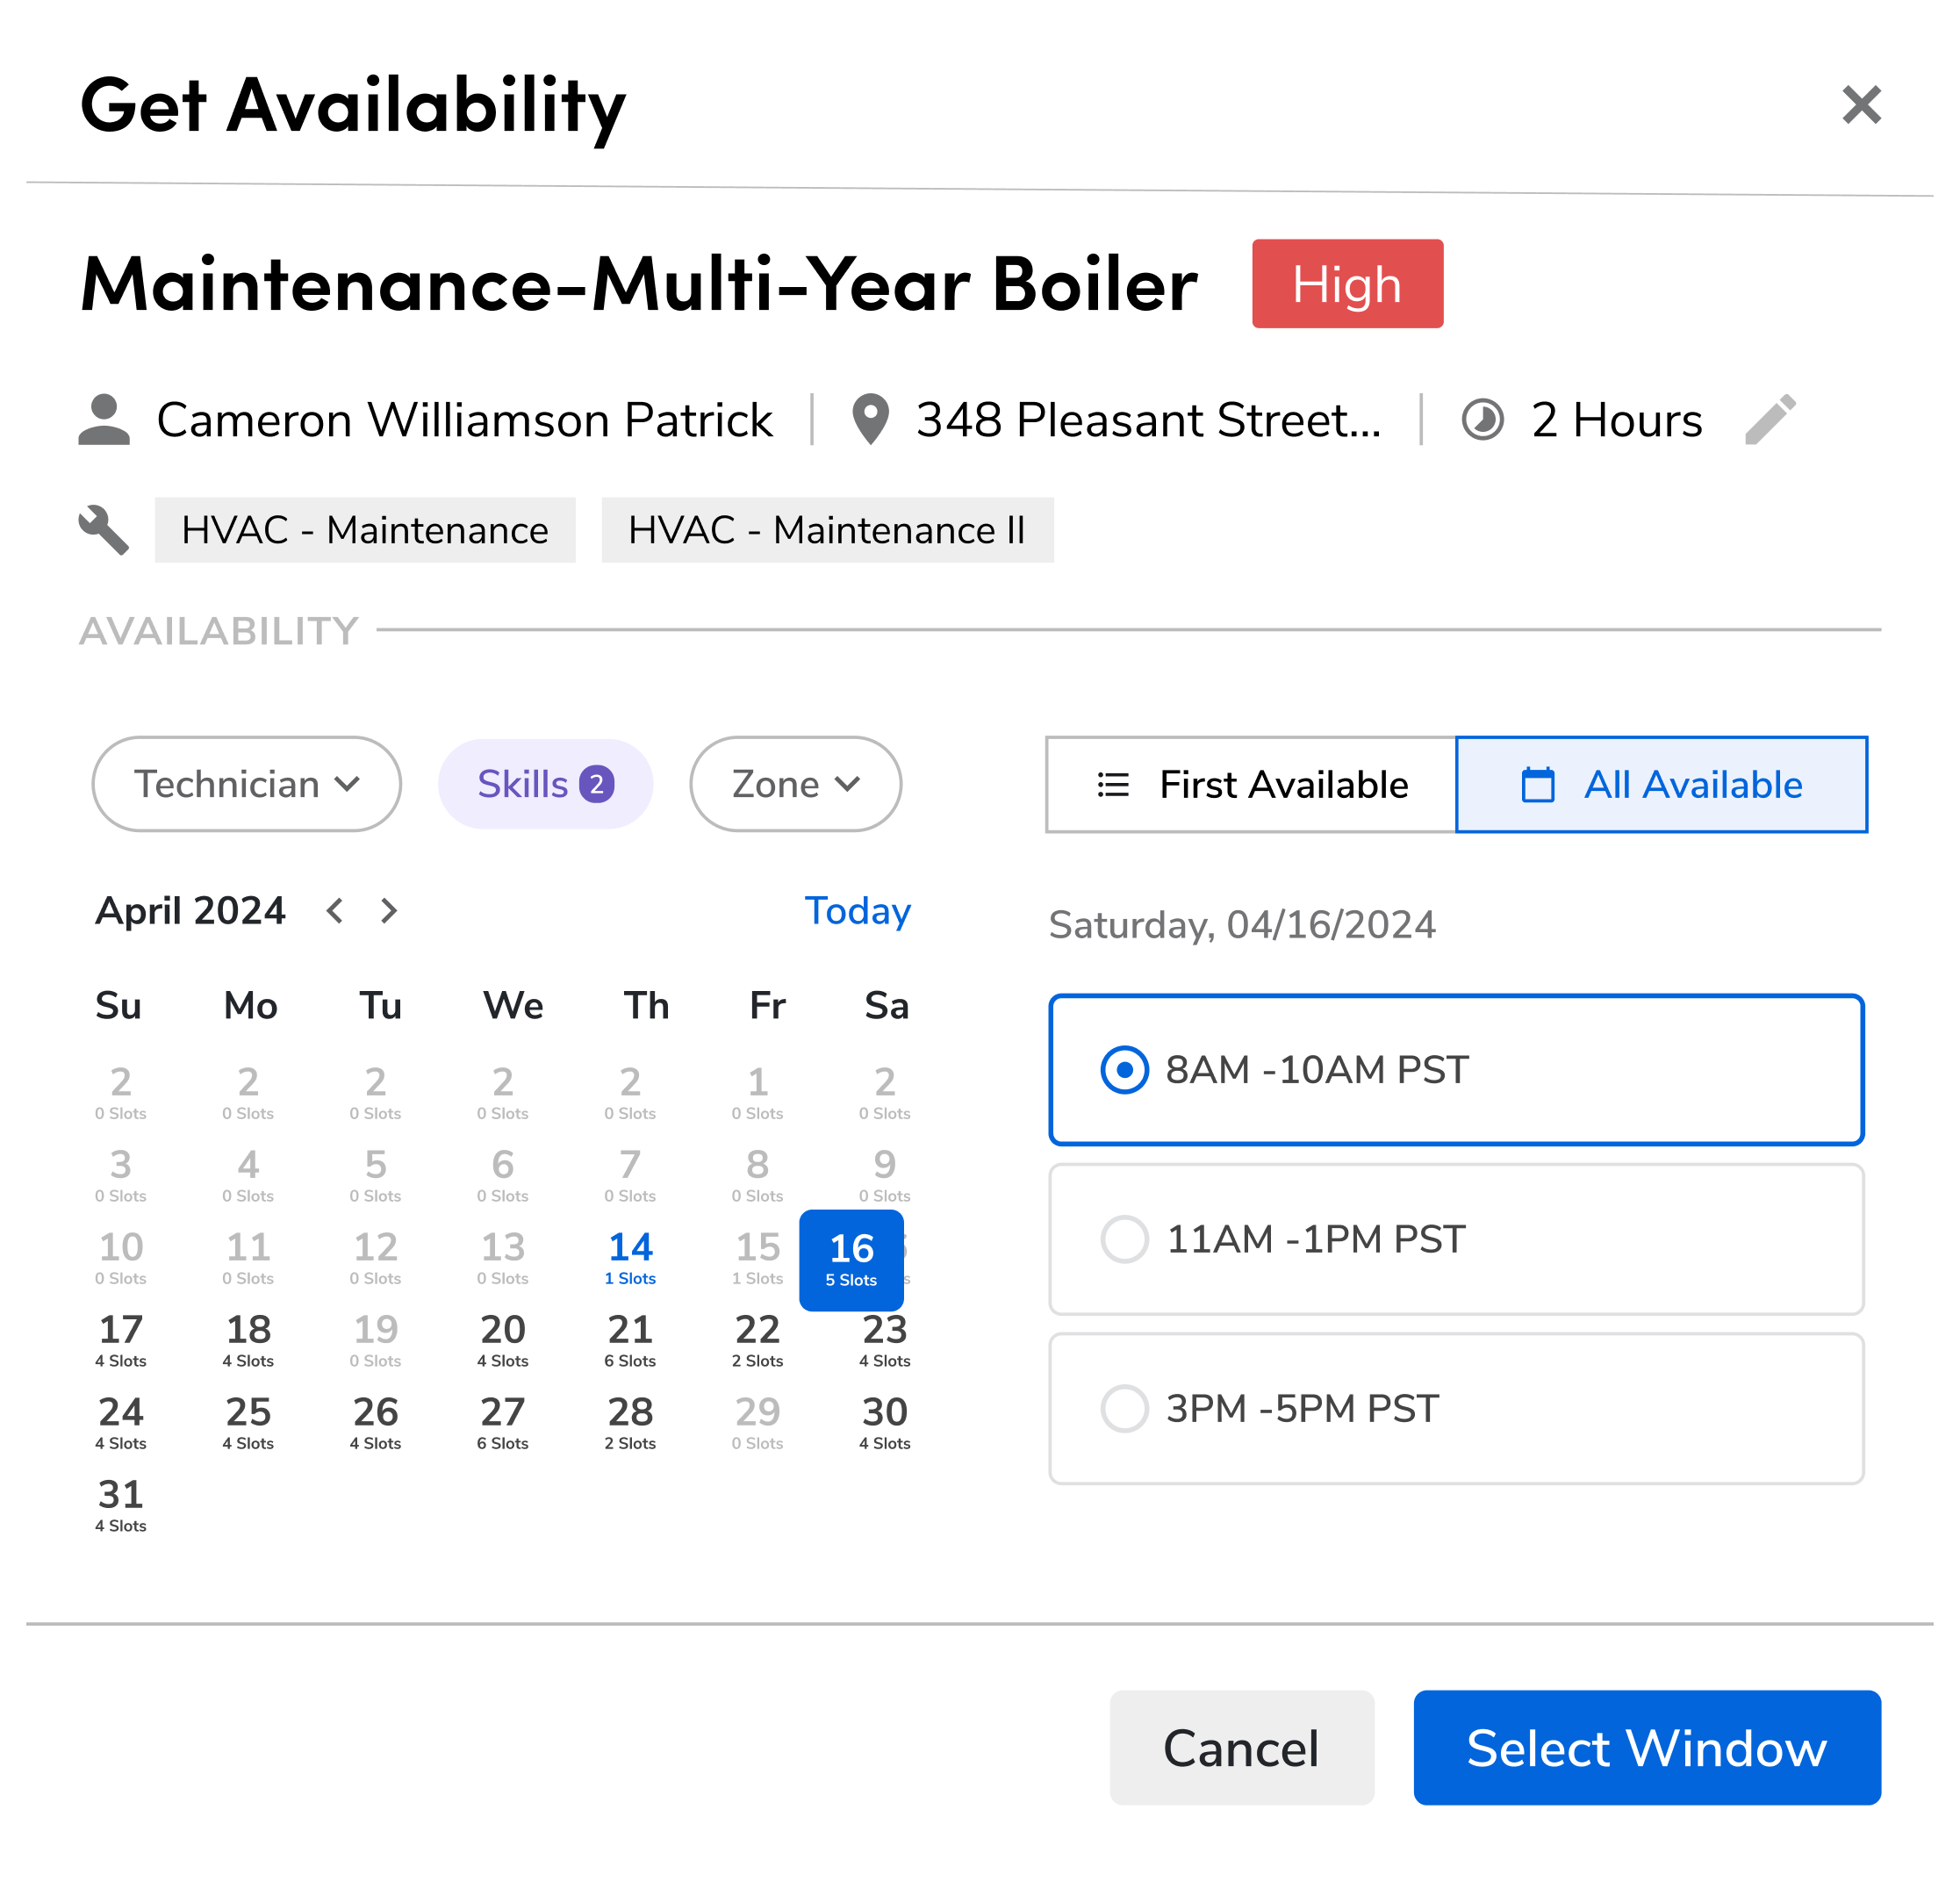The height and width of the screenshot is (1896, 1960).
Task: Click the clock icon next to 2 Hours
Action: 1484,420
